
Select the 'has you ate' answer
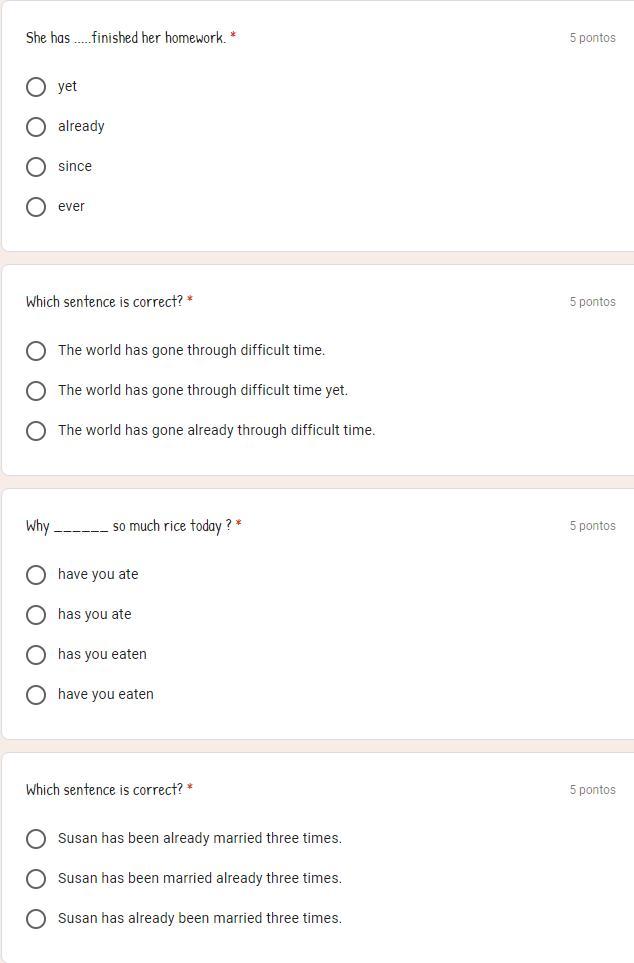coord(36,615)
